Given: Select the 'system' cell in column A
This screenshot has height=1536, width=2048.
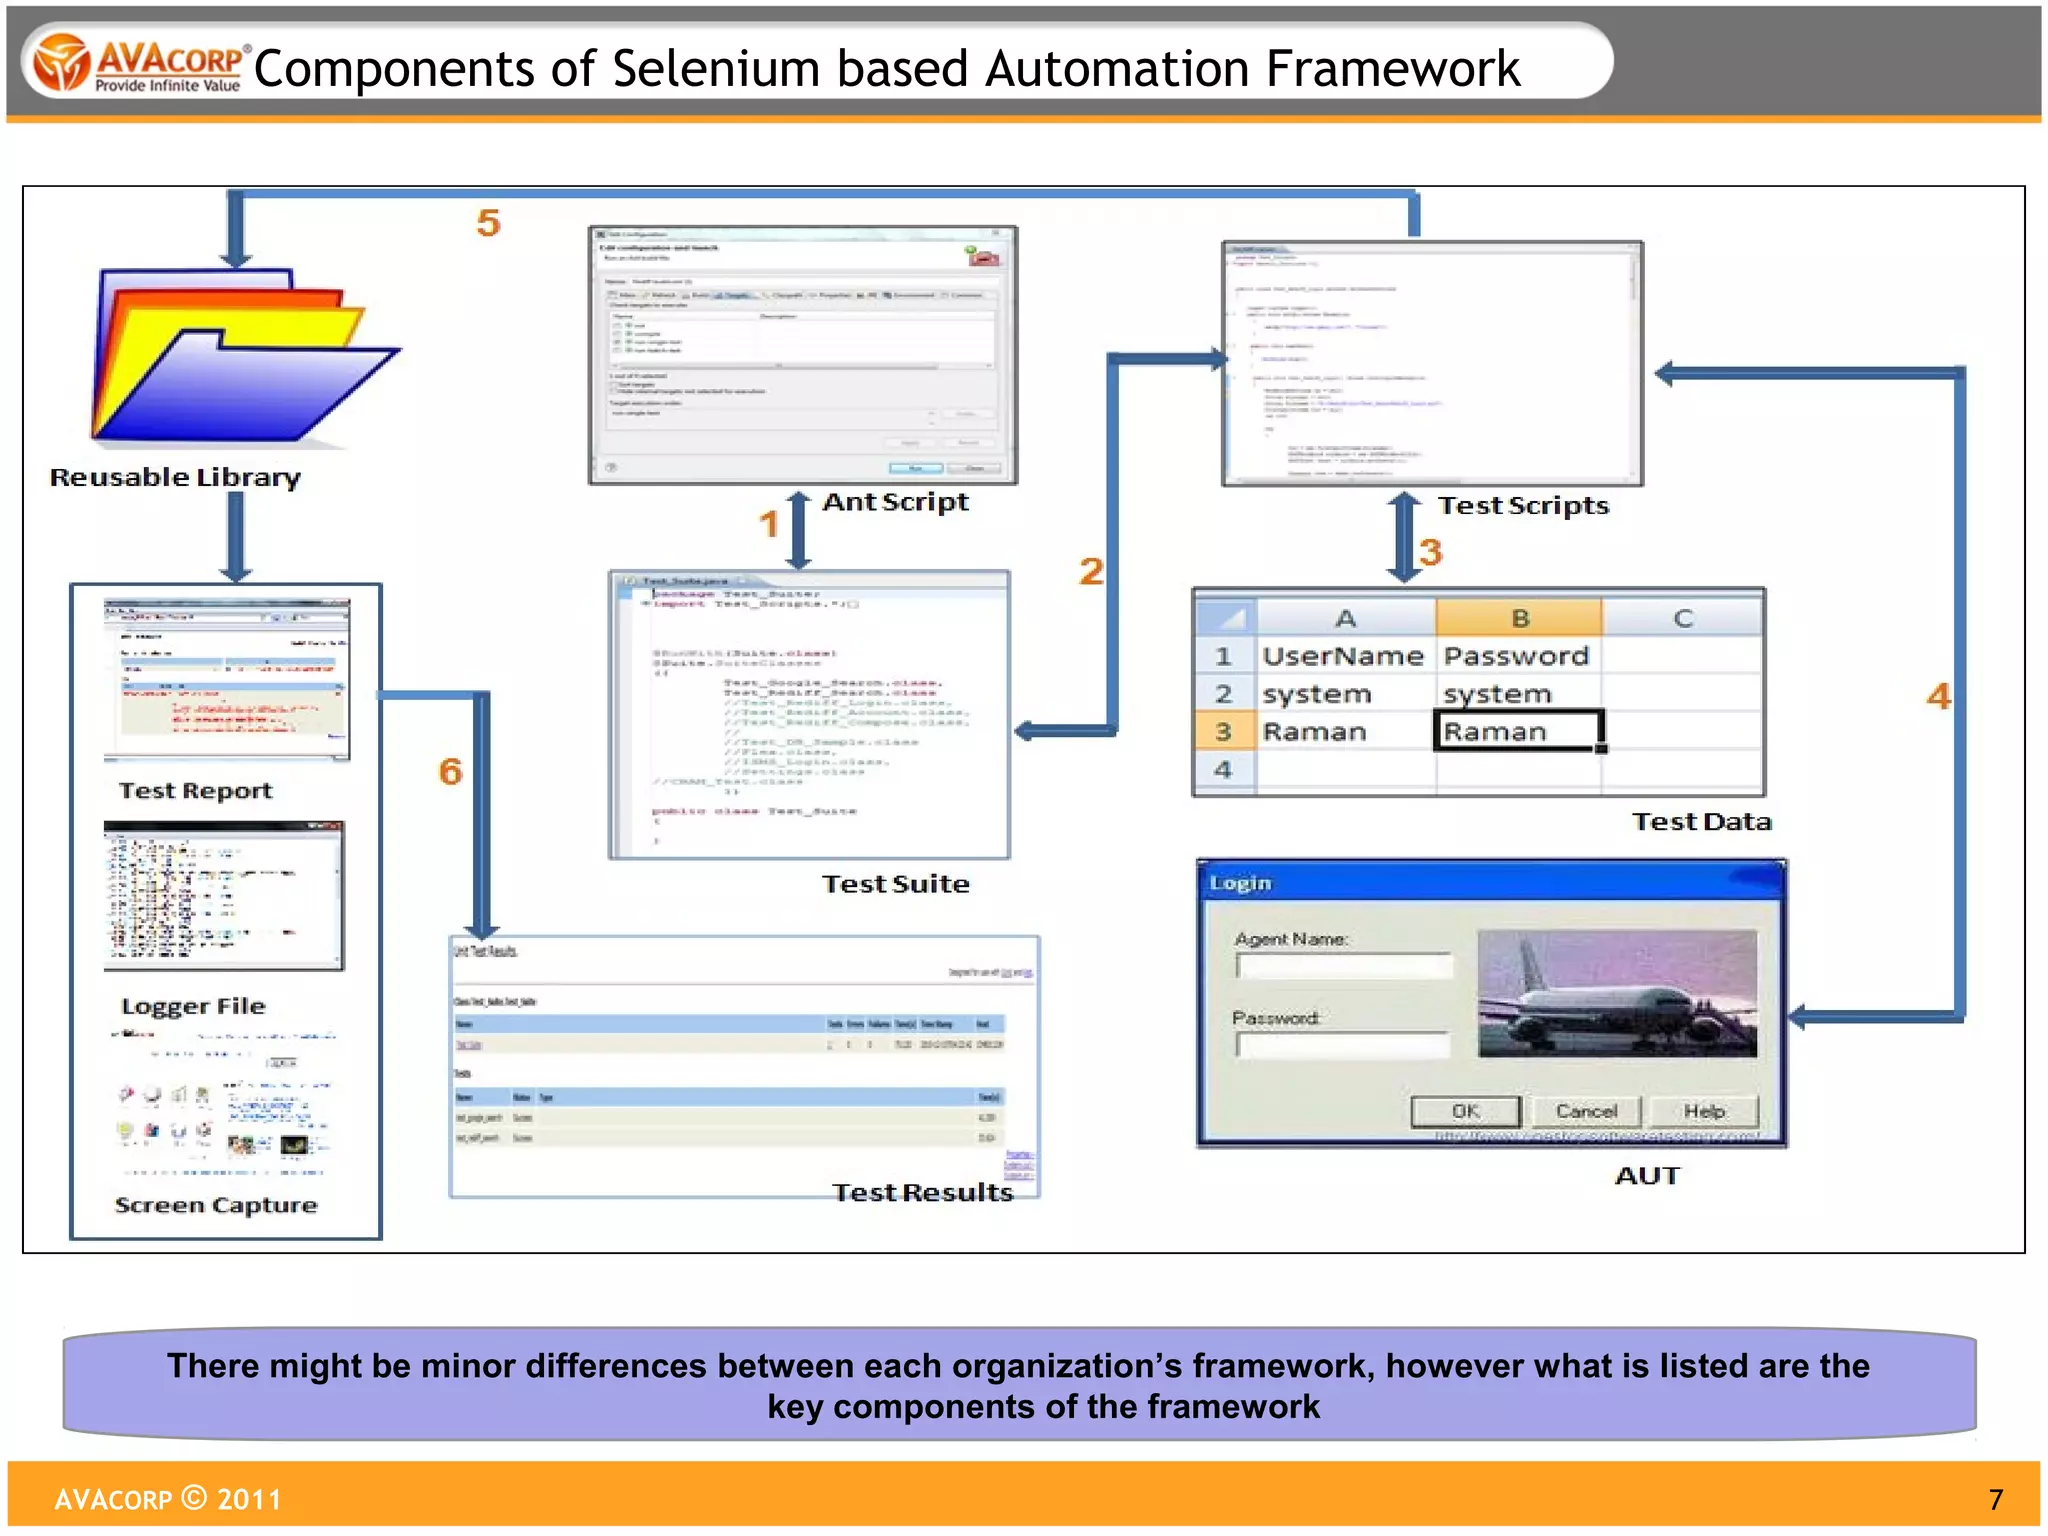Looking at the screenshot, I should point(1346,694).
